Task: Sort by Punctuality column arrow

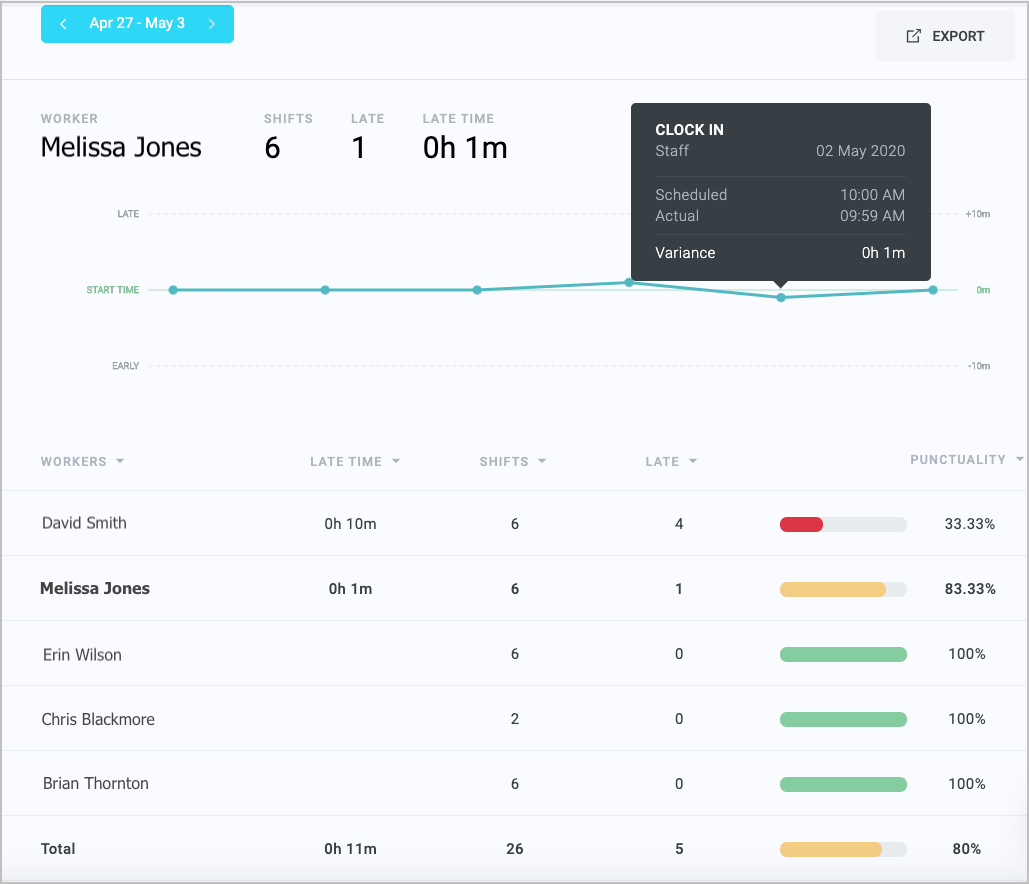Action: [1019, 460]
